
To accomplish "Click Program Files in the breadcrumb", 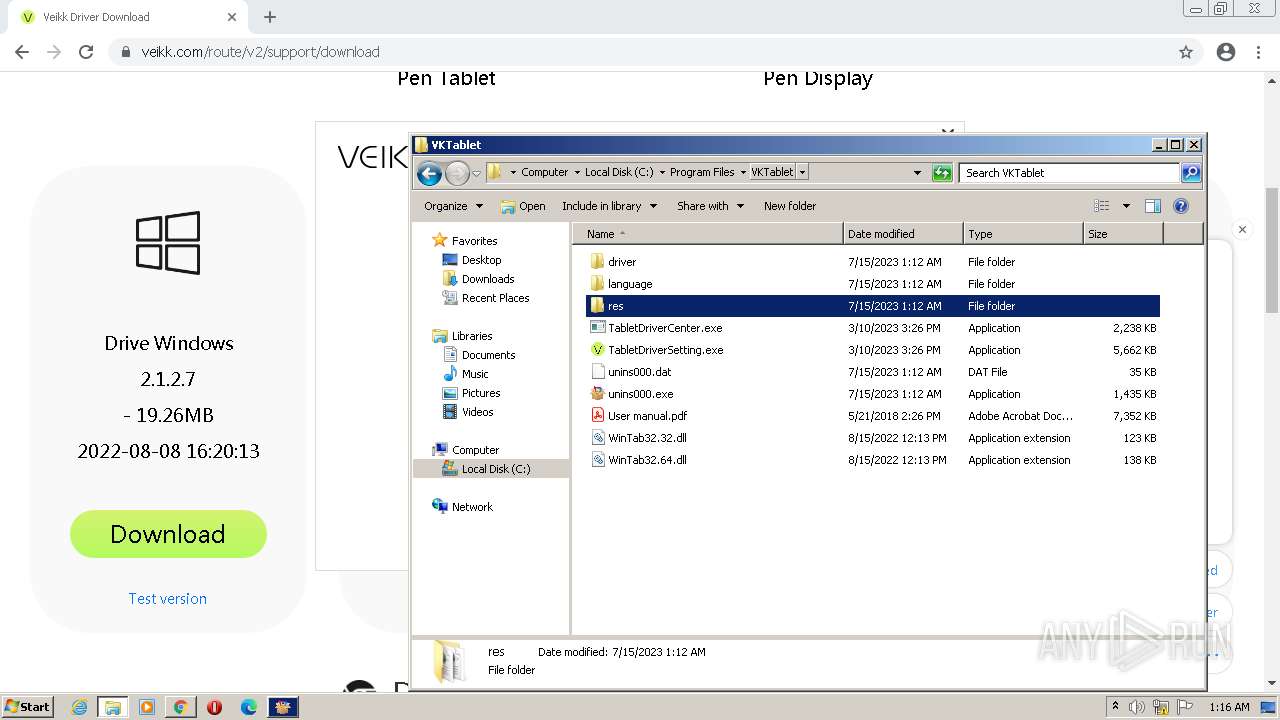I will click(x=702, y=172).
